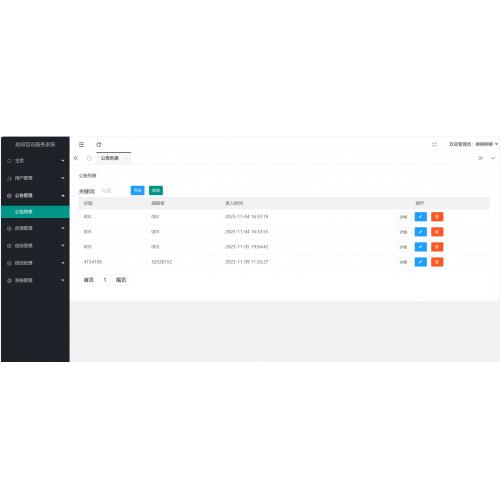Viewport: 500px width, 500px height.
Task: Delete the announcement titled 4154156
Action: [437, 262]
